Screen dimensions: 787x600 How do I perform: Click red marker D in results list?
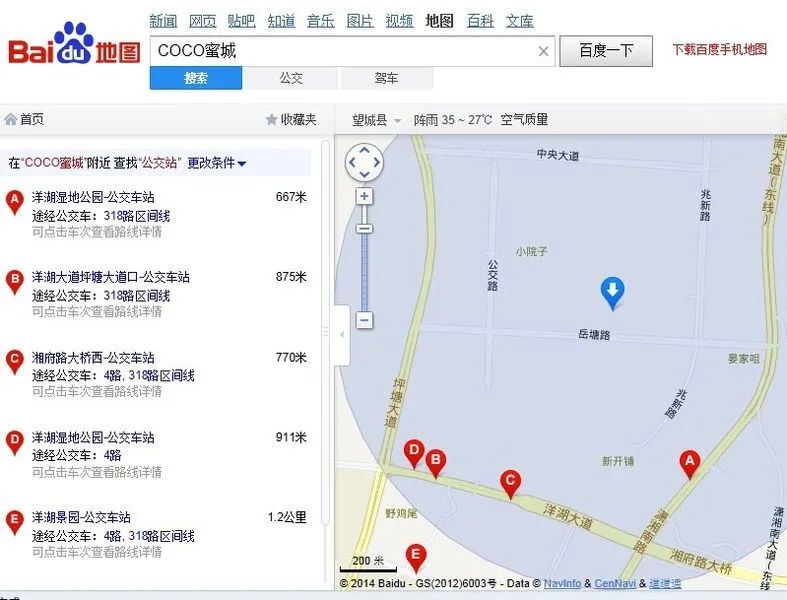(15, 442)
